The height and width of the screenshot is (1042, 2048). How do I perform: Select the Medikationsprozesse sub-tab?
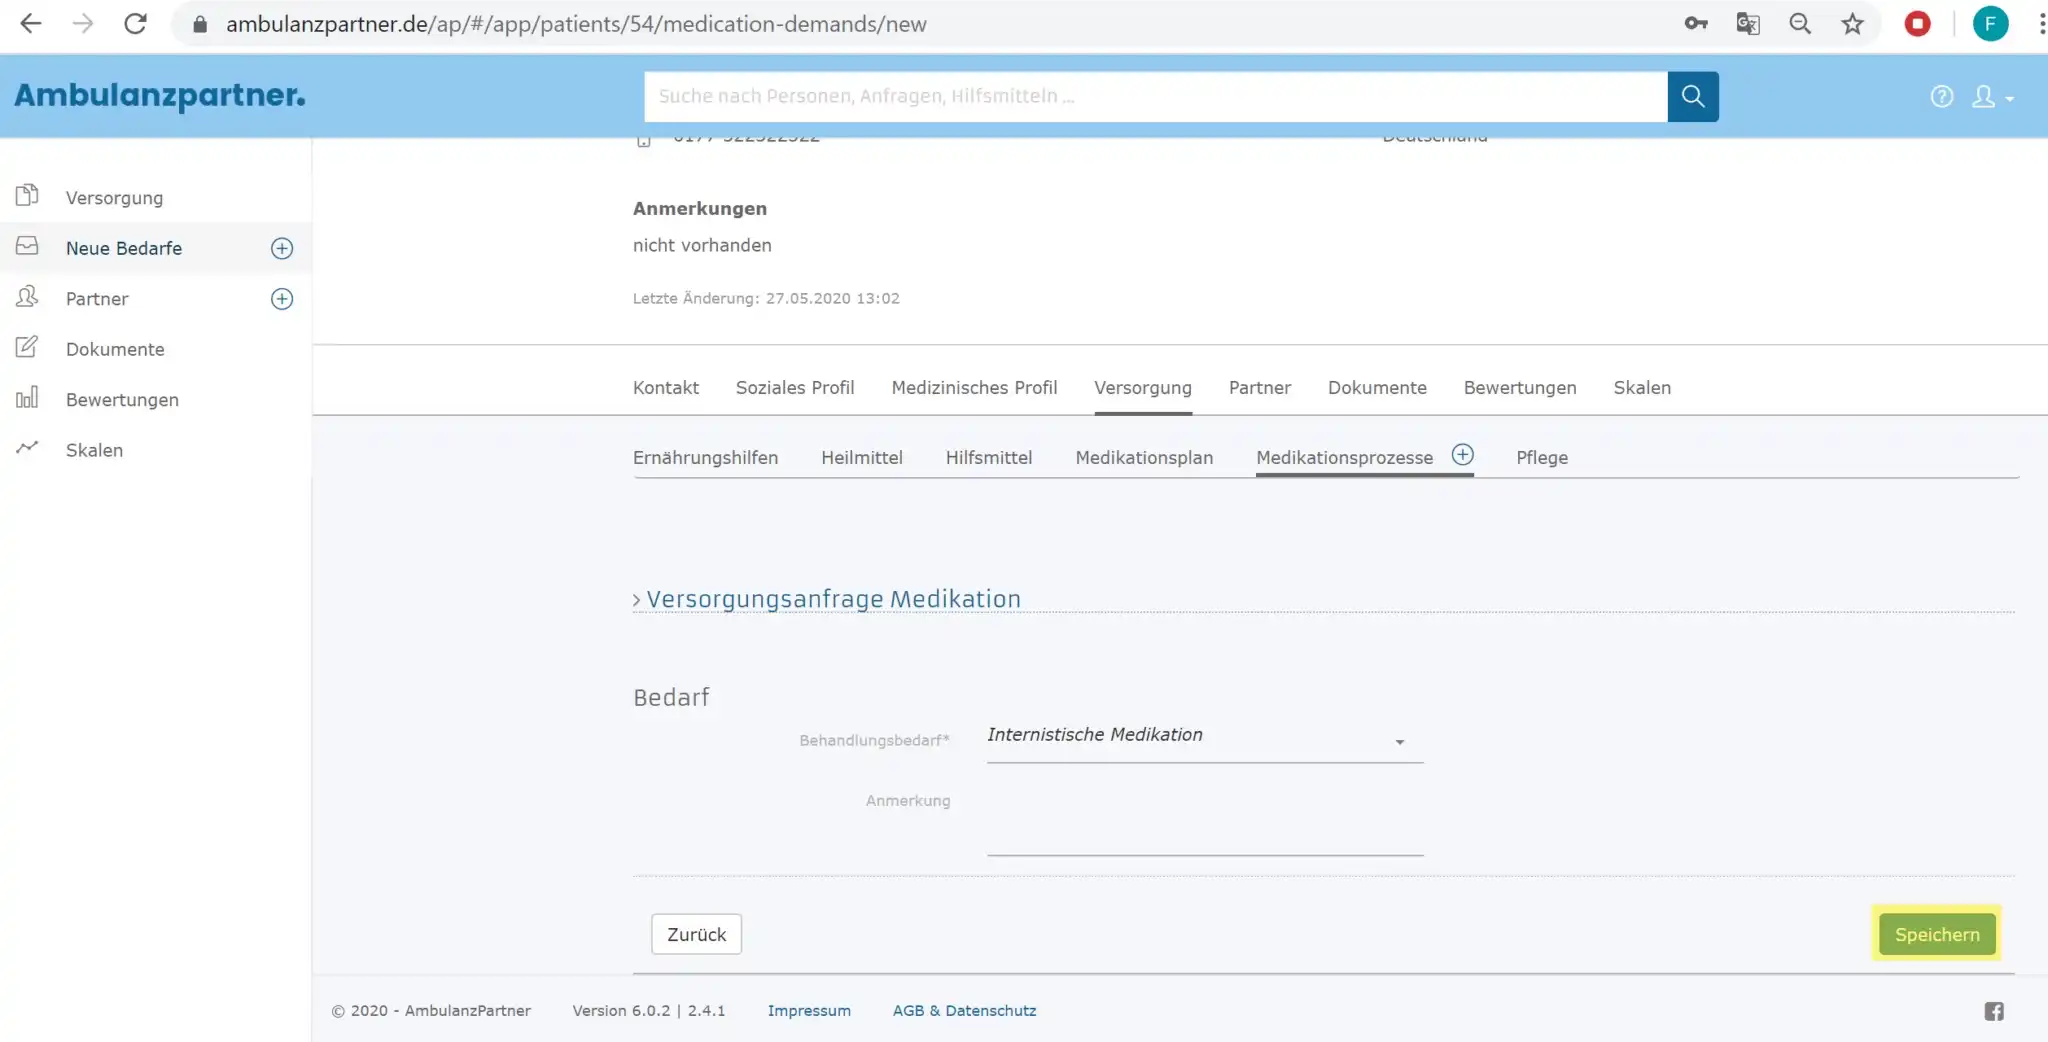pos(1344,458)
